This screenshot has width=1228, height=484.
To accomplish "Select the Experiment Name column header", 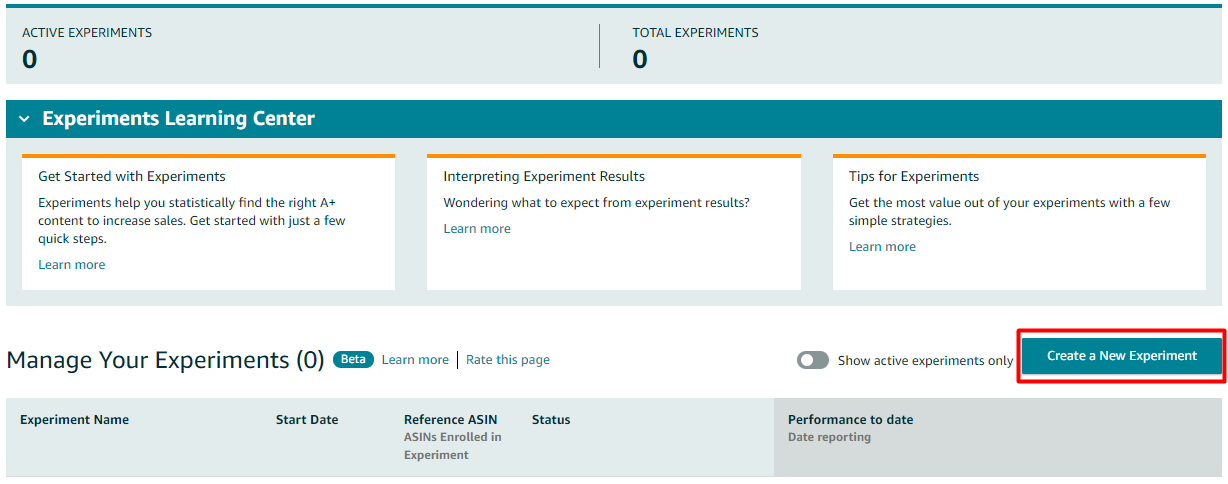I will tap(74, 420).
